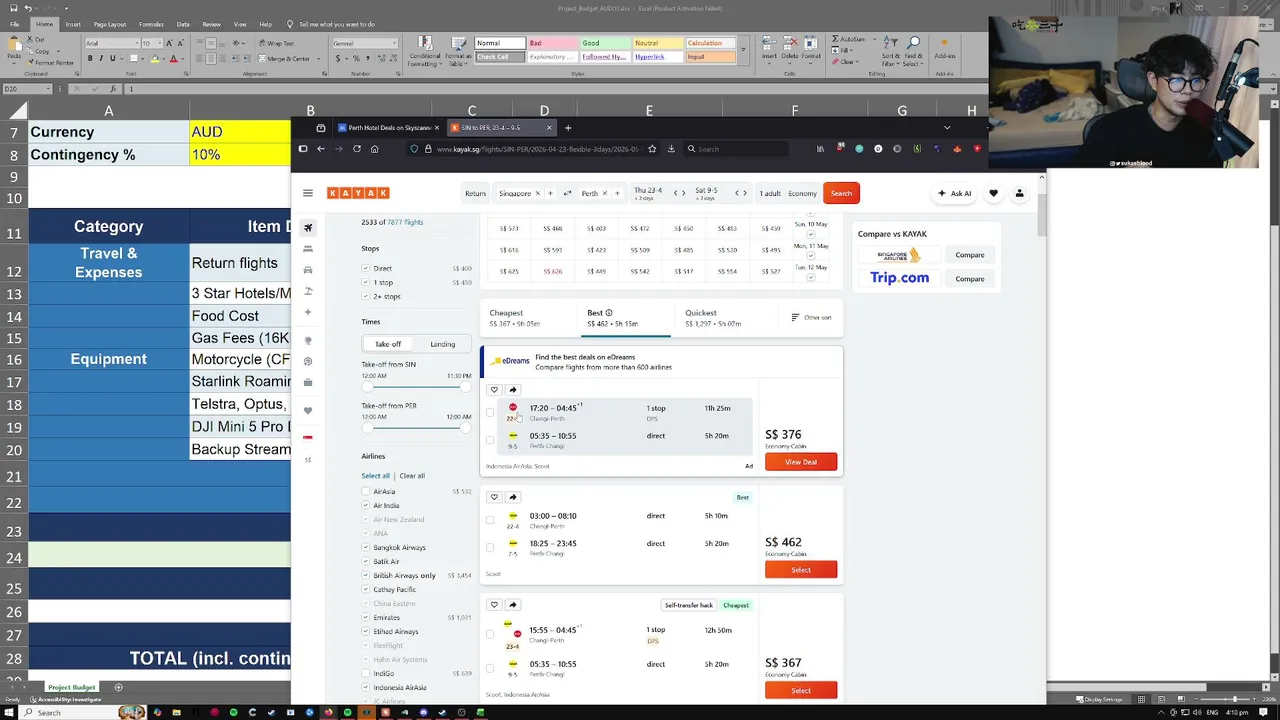1280x720 pixels.
Task: Select the Bad cell style swatch
Action: 553,43
